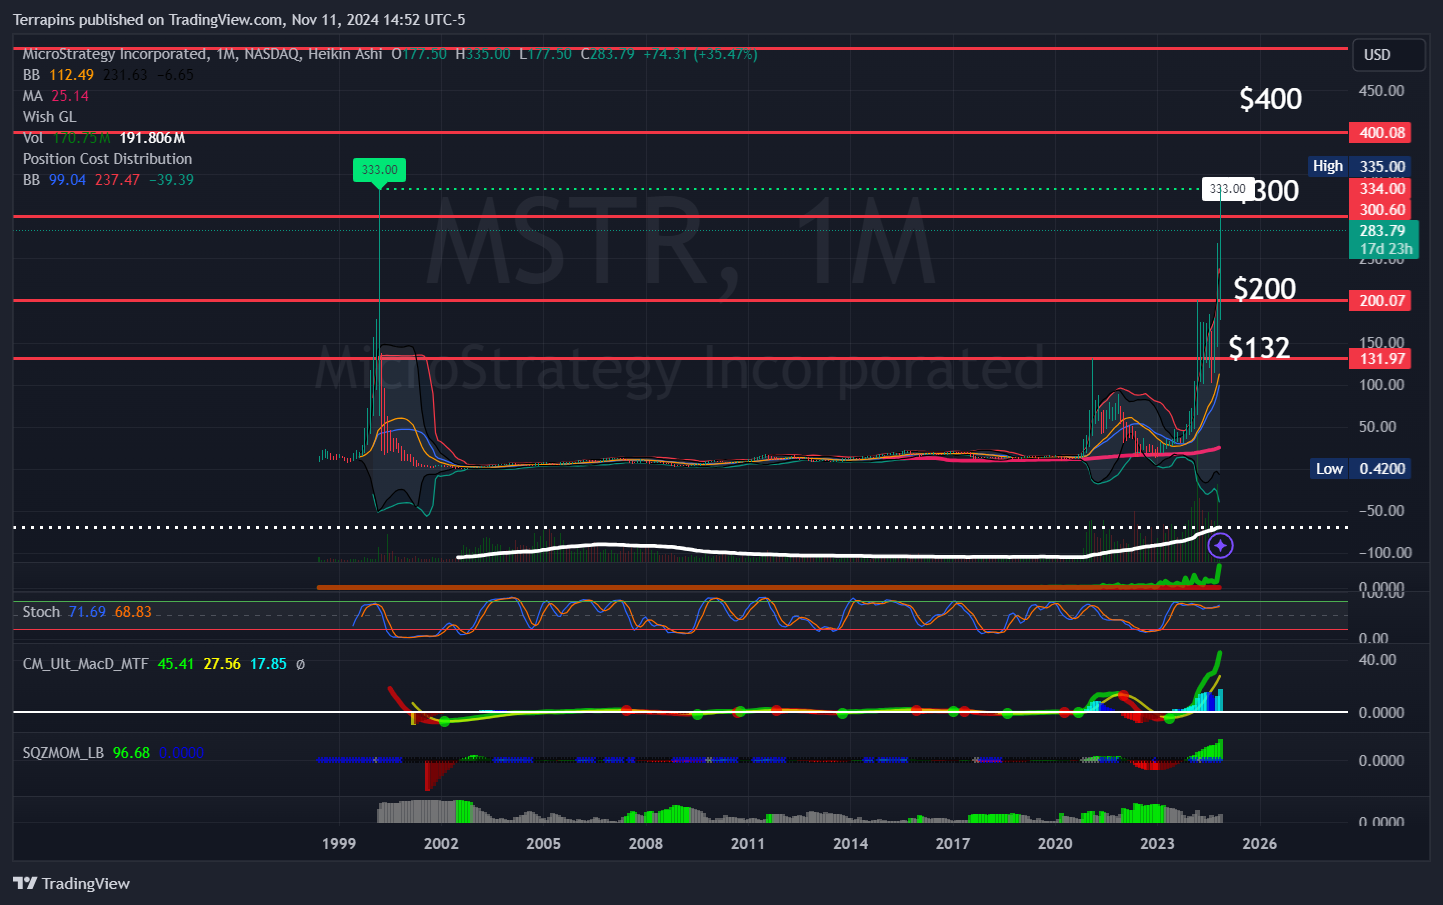Click the Stoch value 71.69
This screenshot has width=1443, height=905.
(87, 612)
